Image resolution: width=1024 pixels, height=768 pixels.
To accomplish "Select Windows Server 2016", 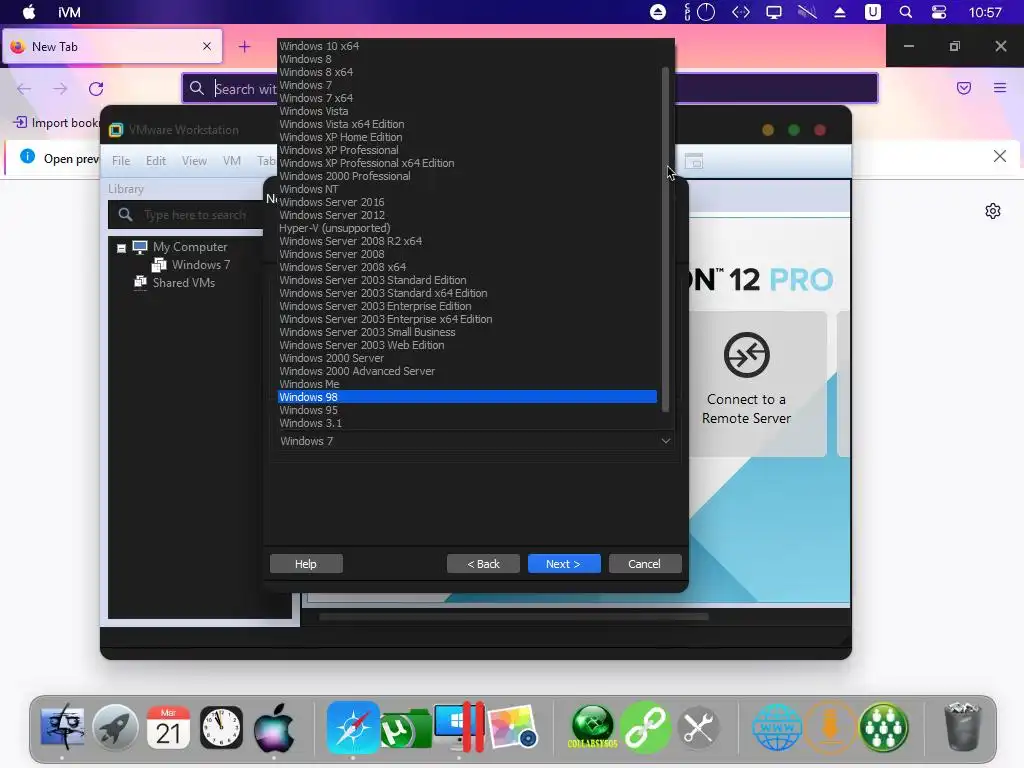I will [468, 202].
